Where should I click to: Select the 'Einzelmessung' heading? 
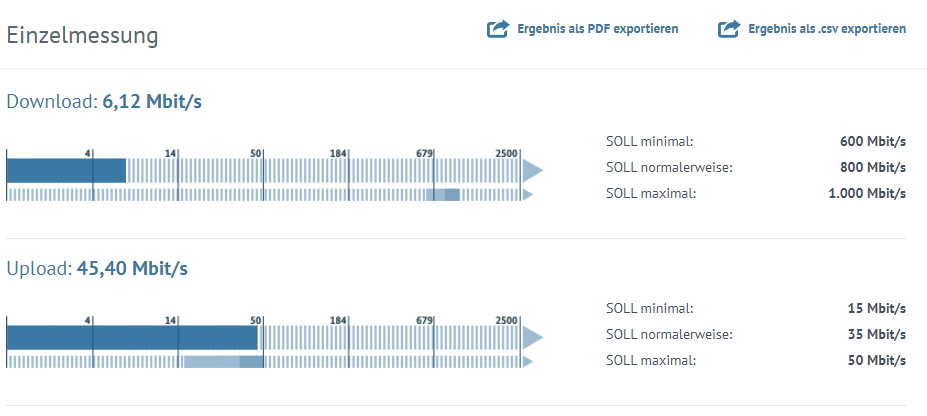tap(83, 36)
